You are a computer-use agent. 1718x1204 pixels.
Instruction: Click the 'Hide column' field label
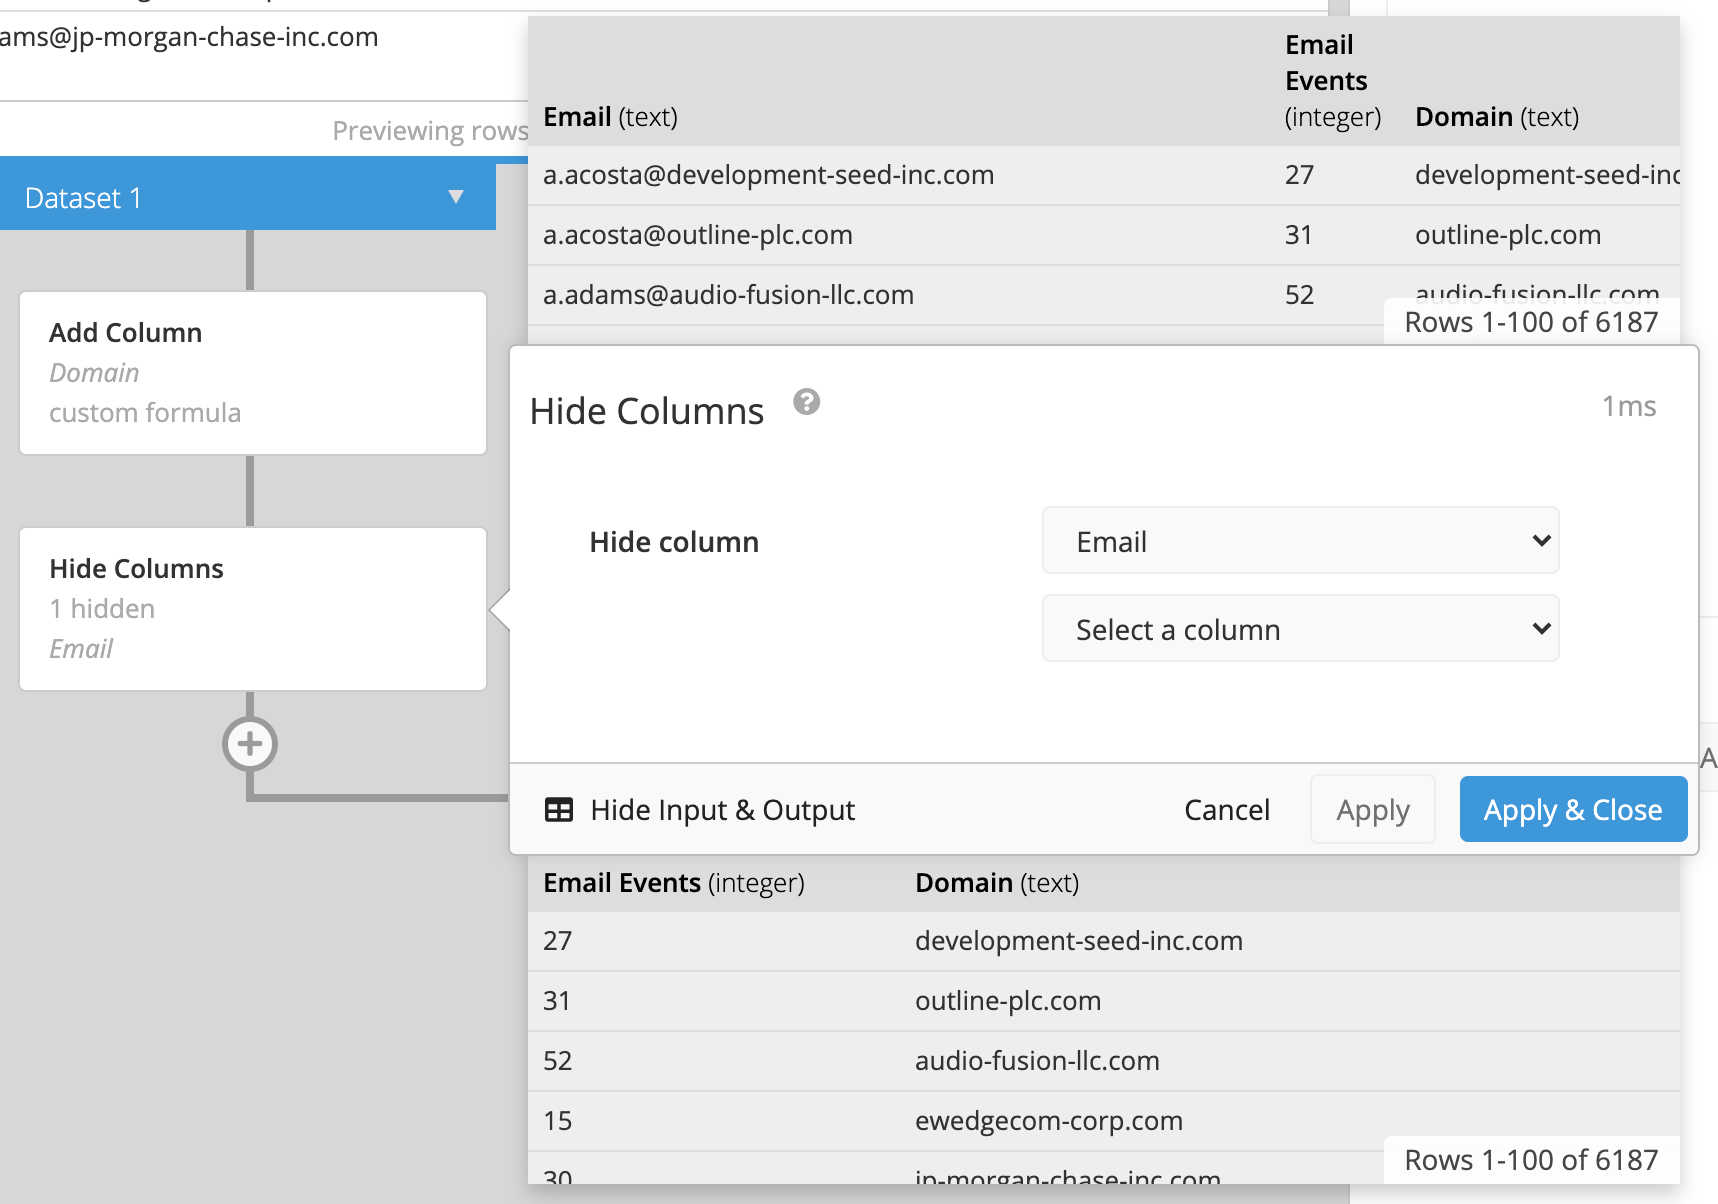674,542
